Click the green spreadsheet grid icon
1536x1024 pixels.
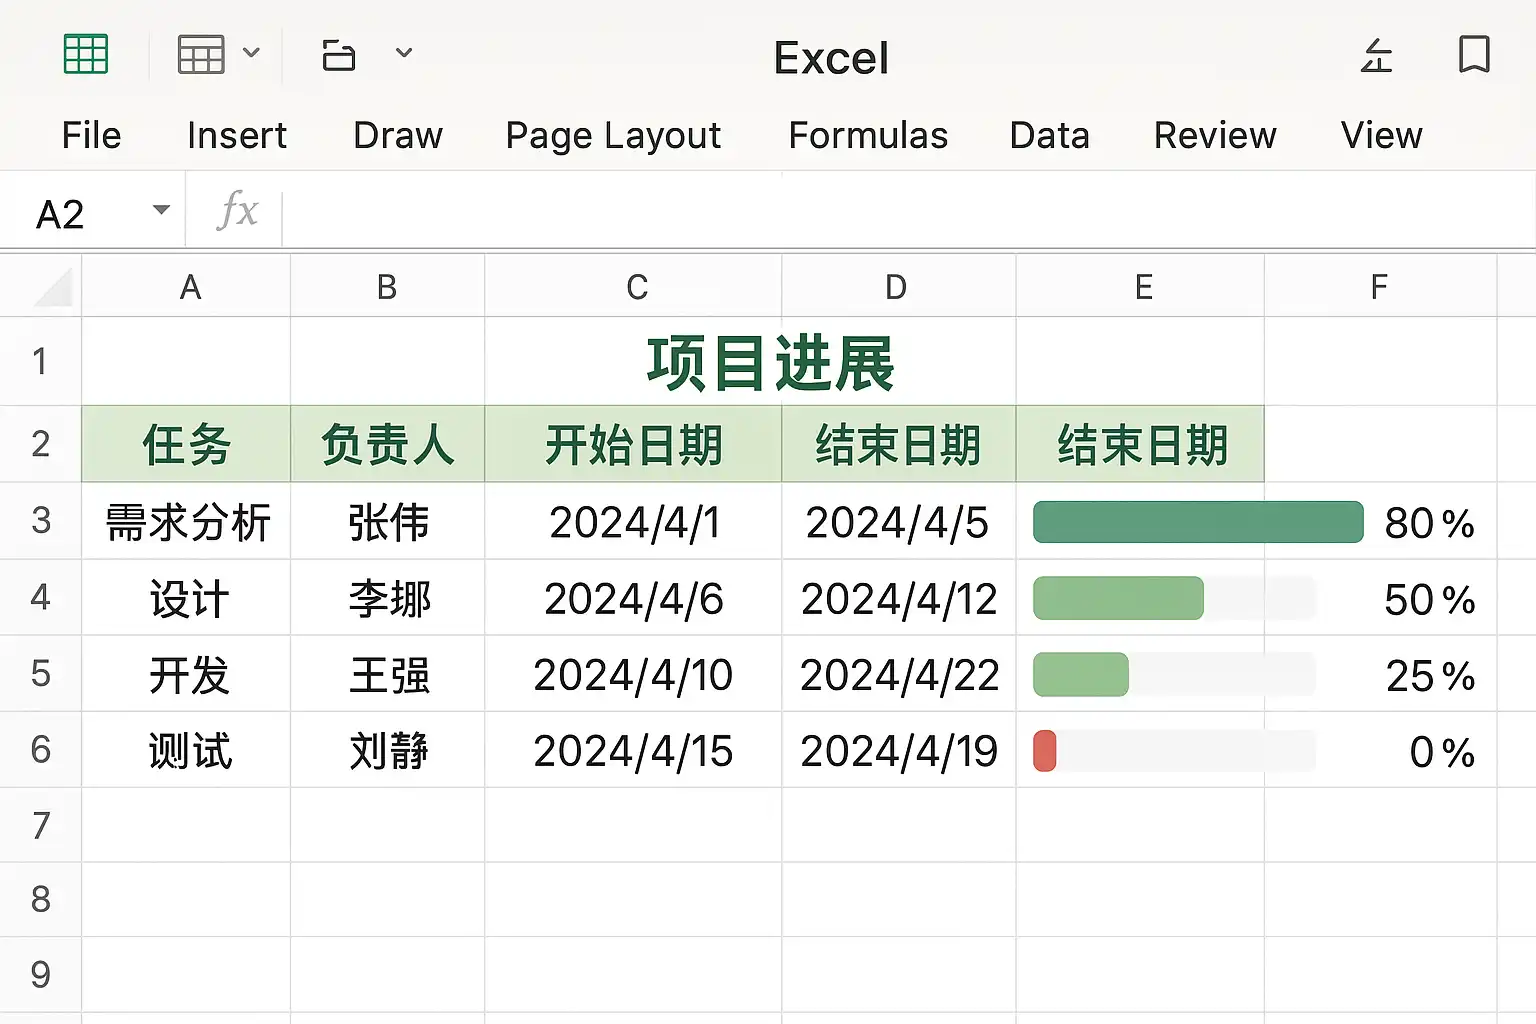coord(86,54)
